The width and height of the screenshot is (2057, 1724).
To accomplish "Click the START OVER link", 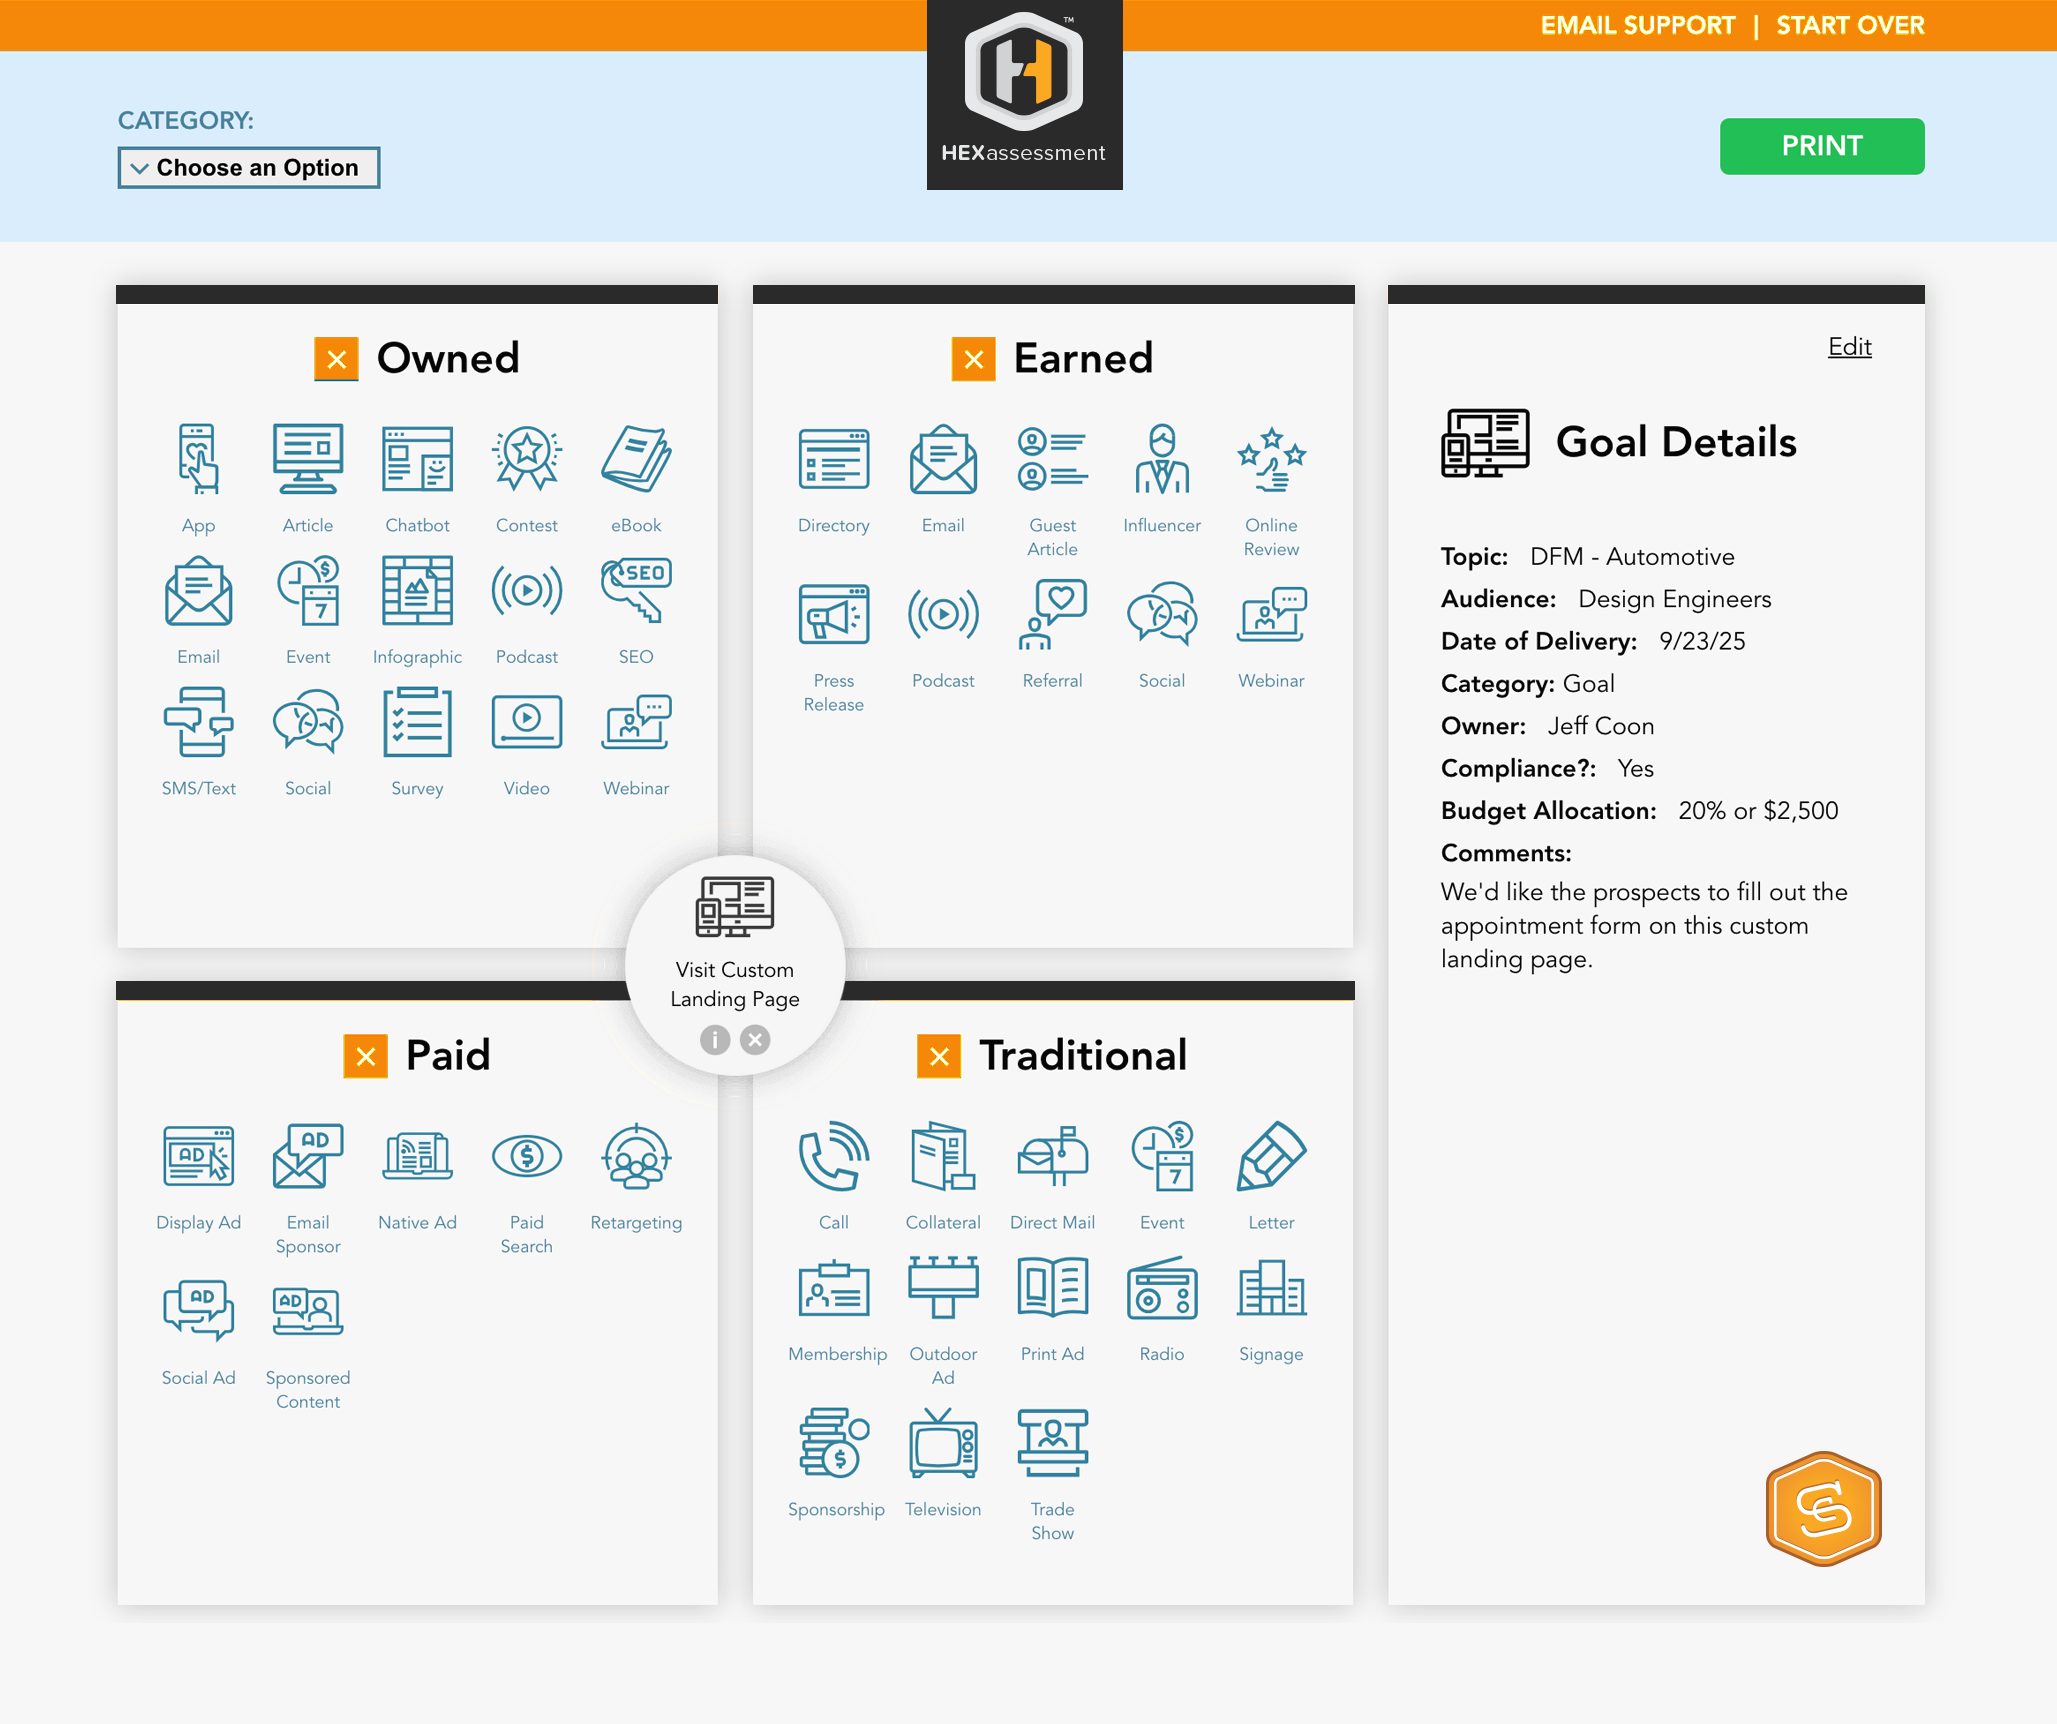I will tap(1850, 25).
